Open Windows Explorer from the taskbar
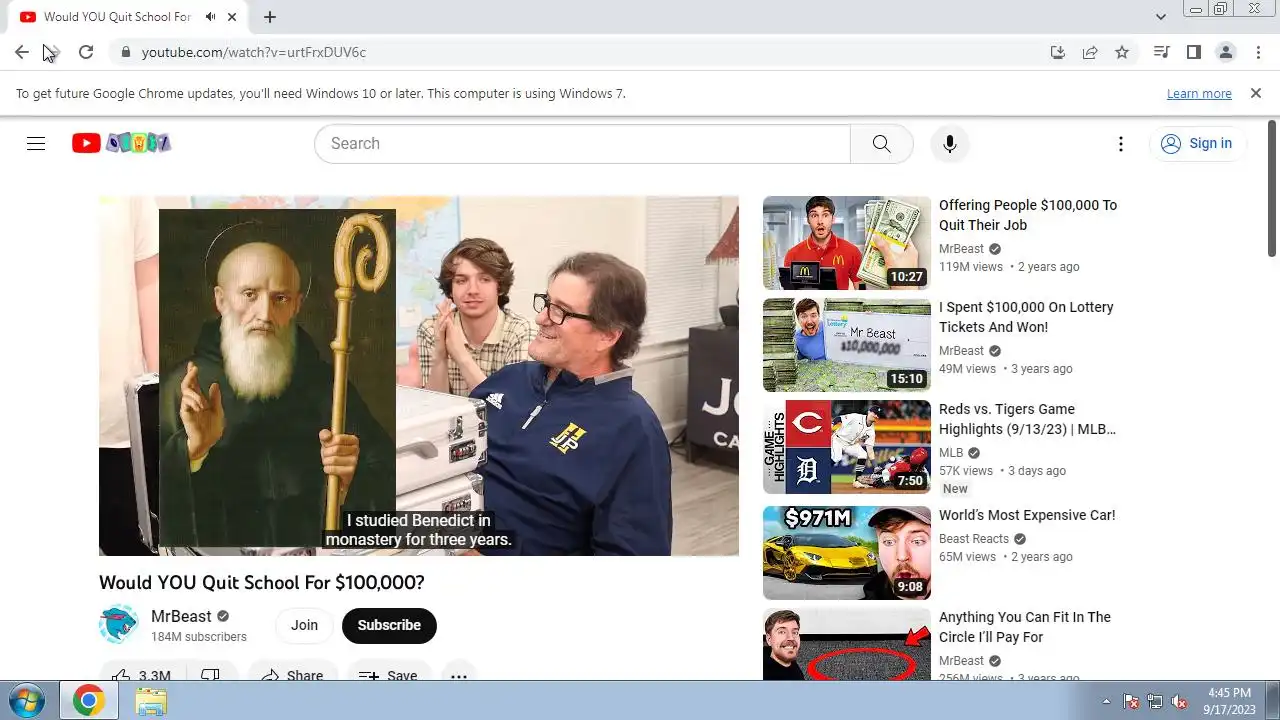 151,701
